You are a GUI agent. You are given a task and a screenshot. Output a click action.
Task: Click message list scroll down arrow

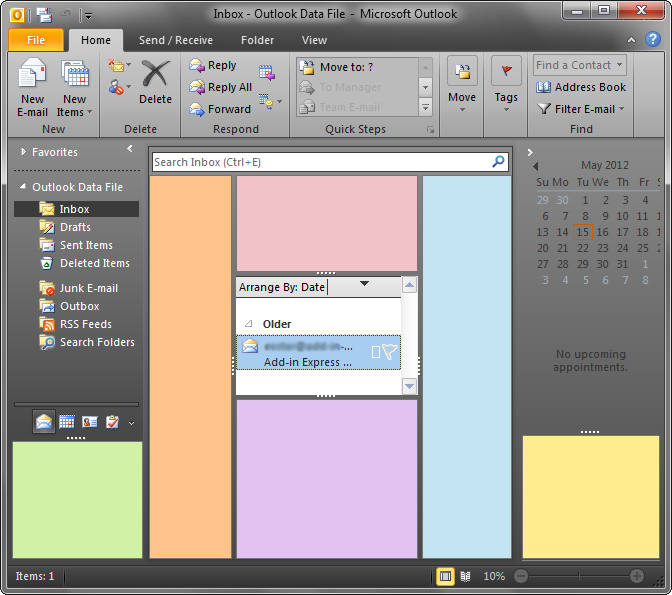click(x=409, y=386)
